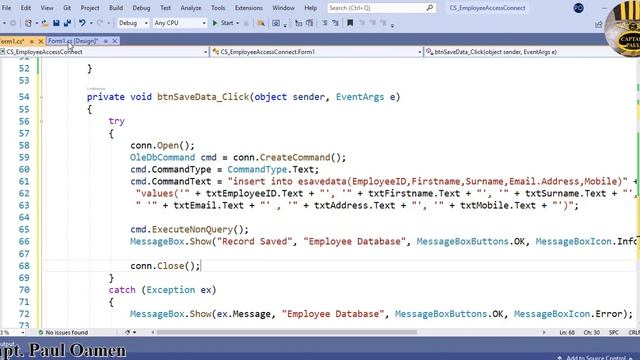Pin the Form1.cs tab
Viewport: 640px width, 360px height.
31,41
